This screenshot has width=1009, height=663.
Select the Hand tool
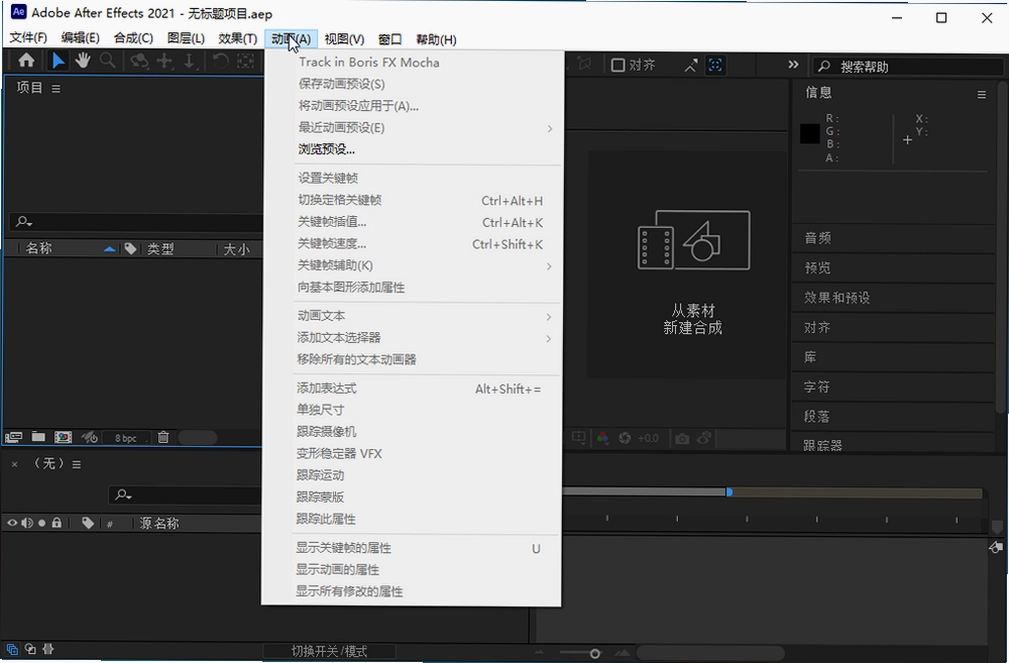click(x=82, y=61)
